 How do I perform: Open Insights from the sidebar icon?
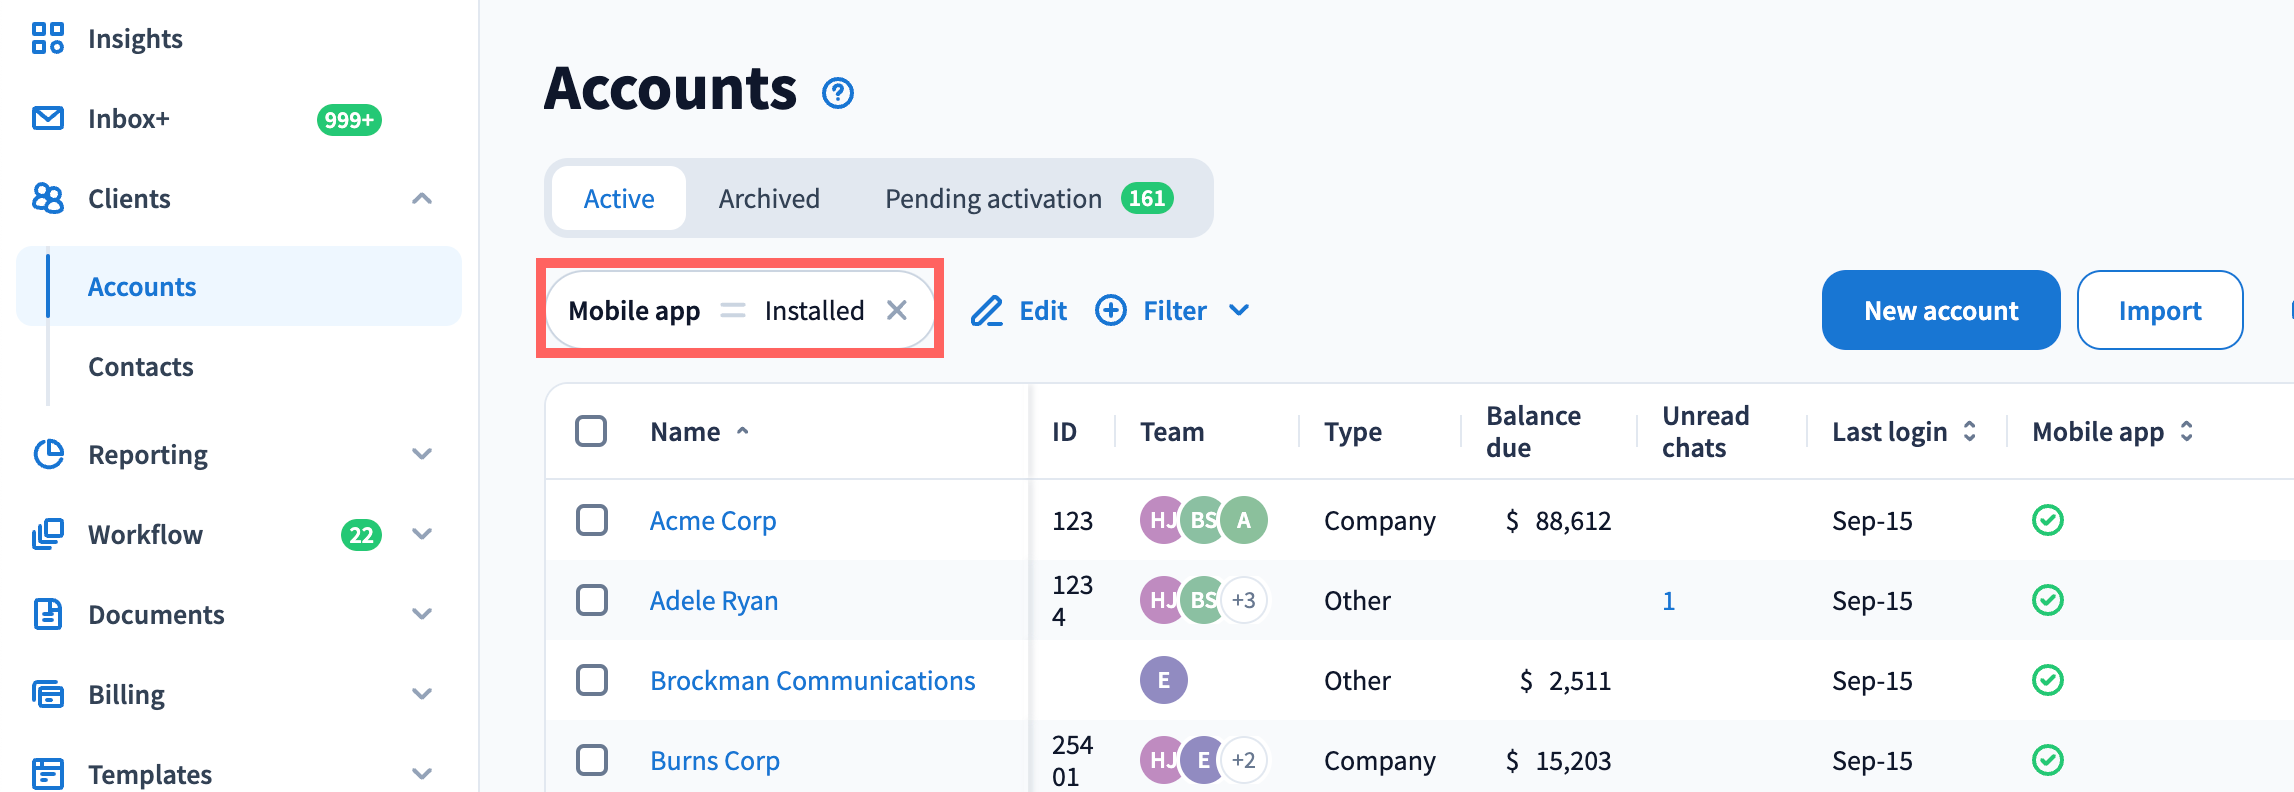(x=47, y=39)
